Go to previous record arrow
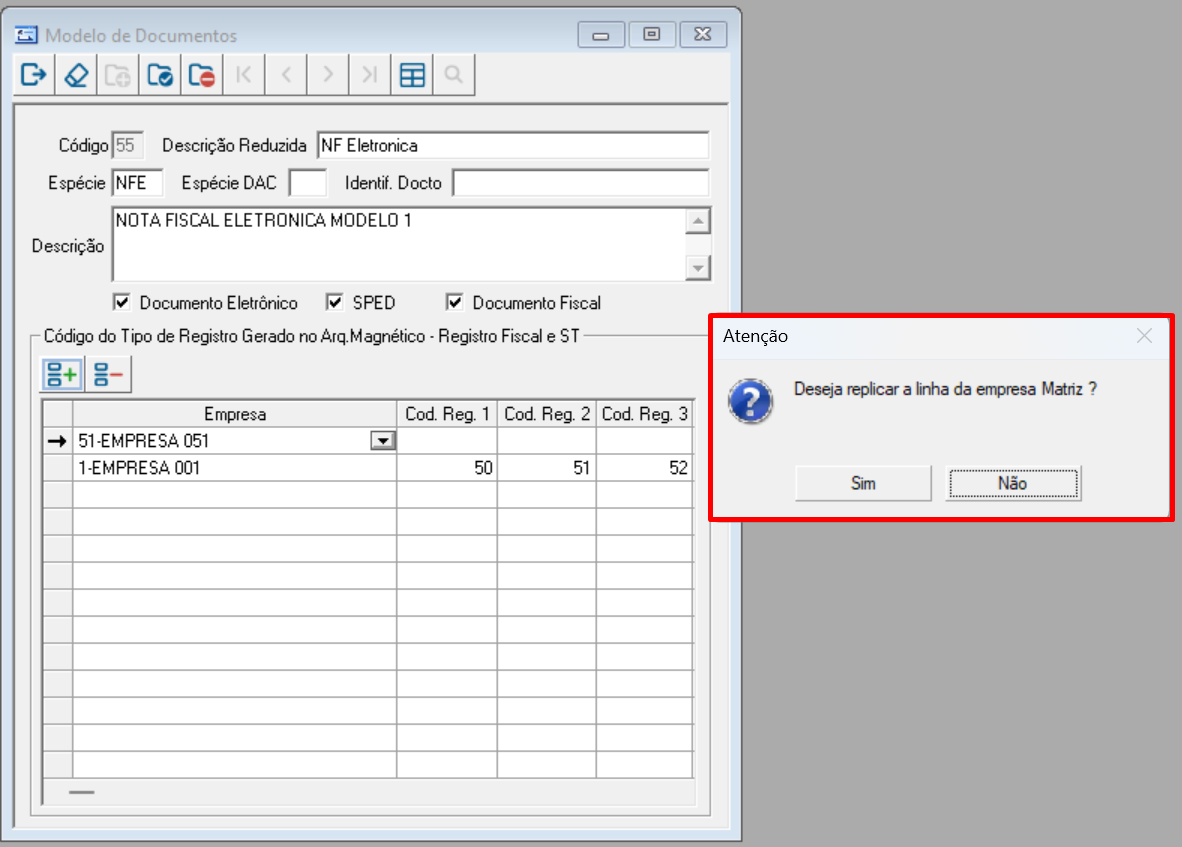Viewport: 1182px width, 847px height. click(x=286, y=75)
